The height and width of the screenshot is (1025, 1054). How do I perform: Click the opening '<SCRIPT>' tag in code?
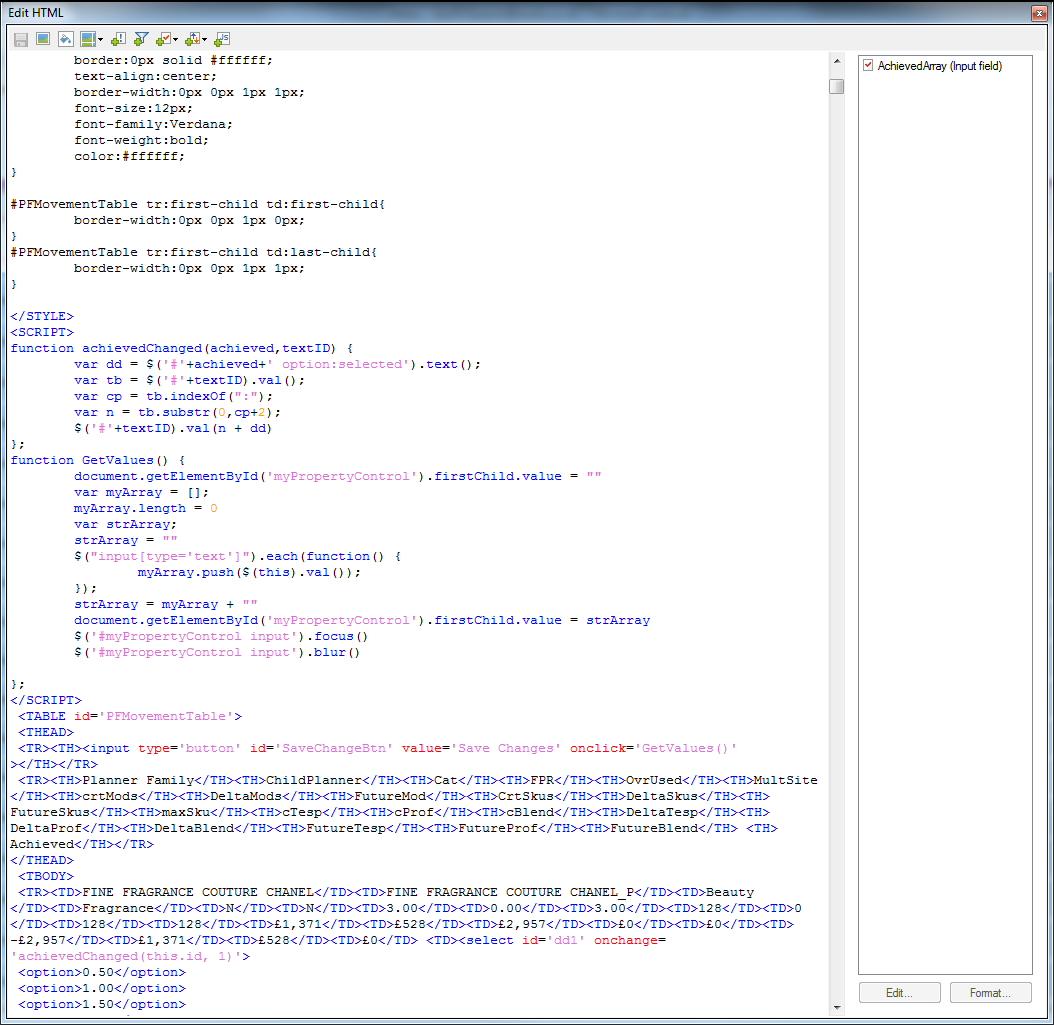point(42,332)
